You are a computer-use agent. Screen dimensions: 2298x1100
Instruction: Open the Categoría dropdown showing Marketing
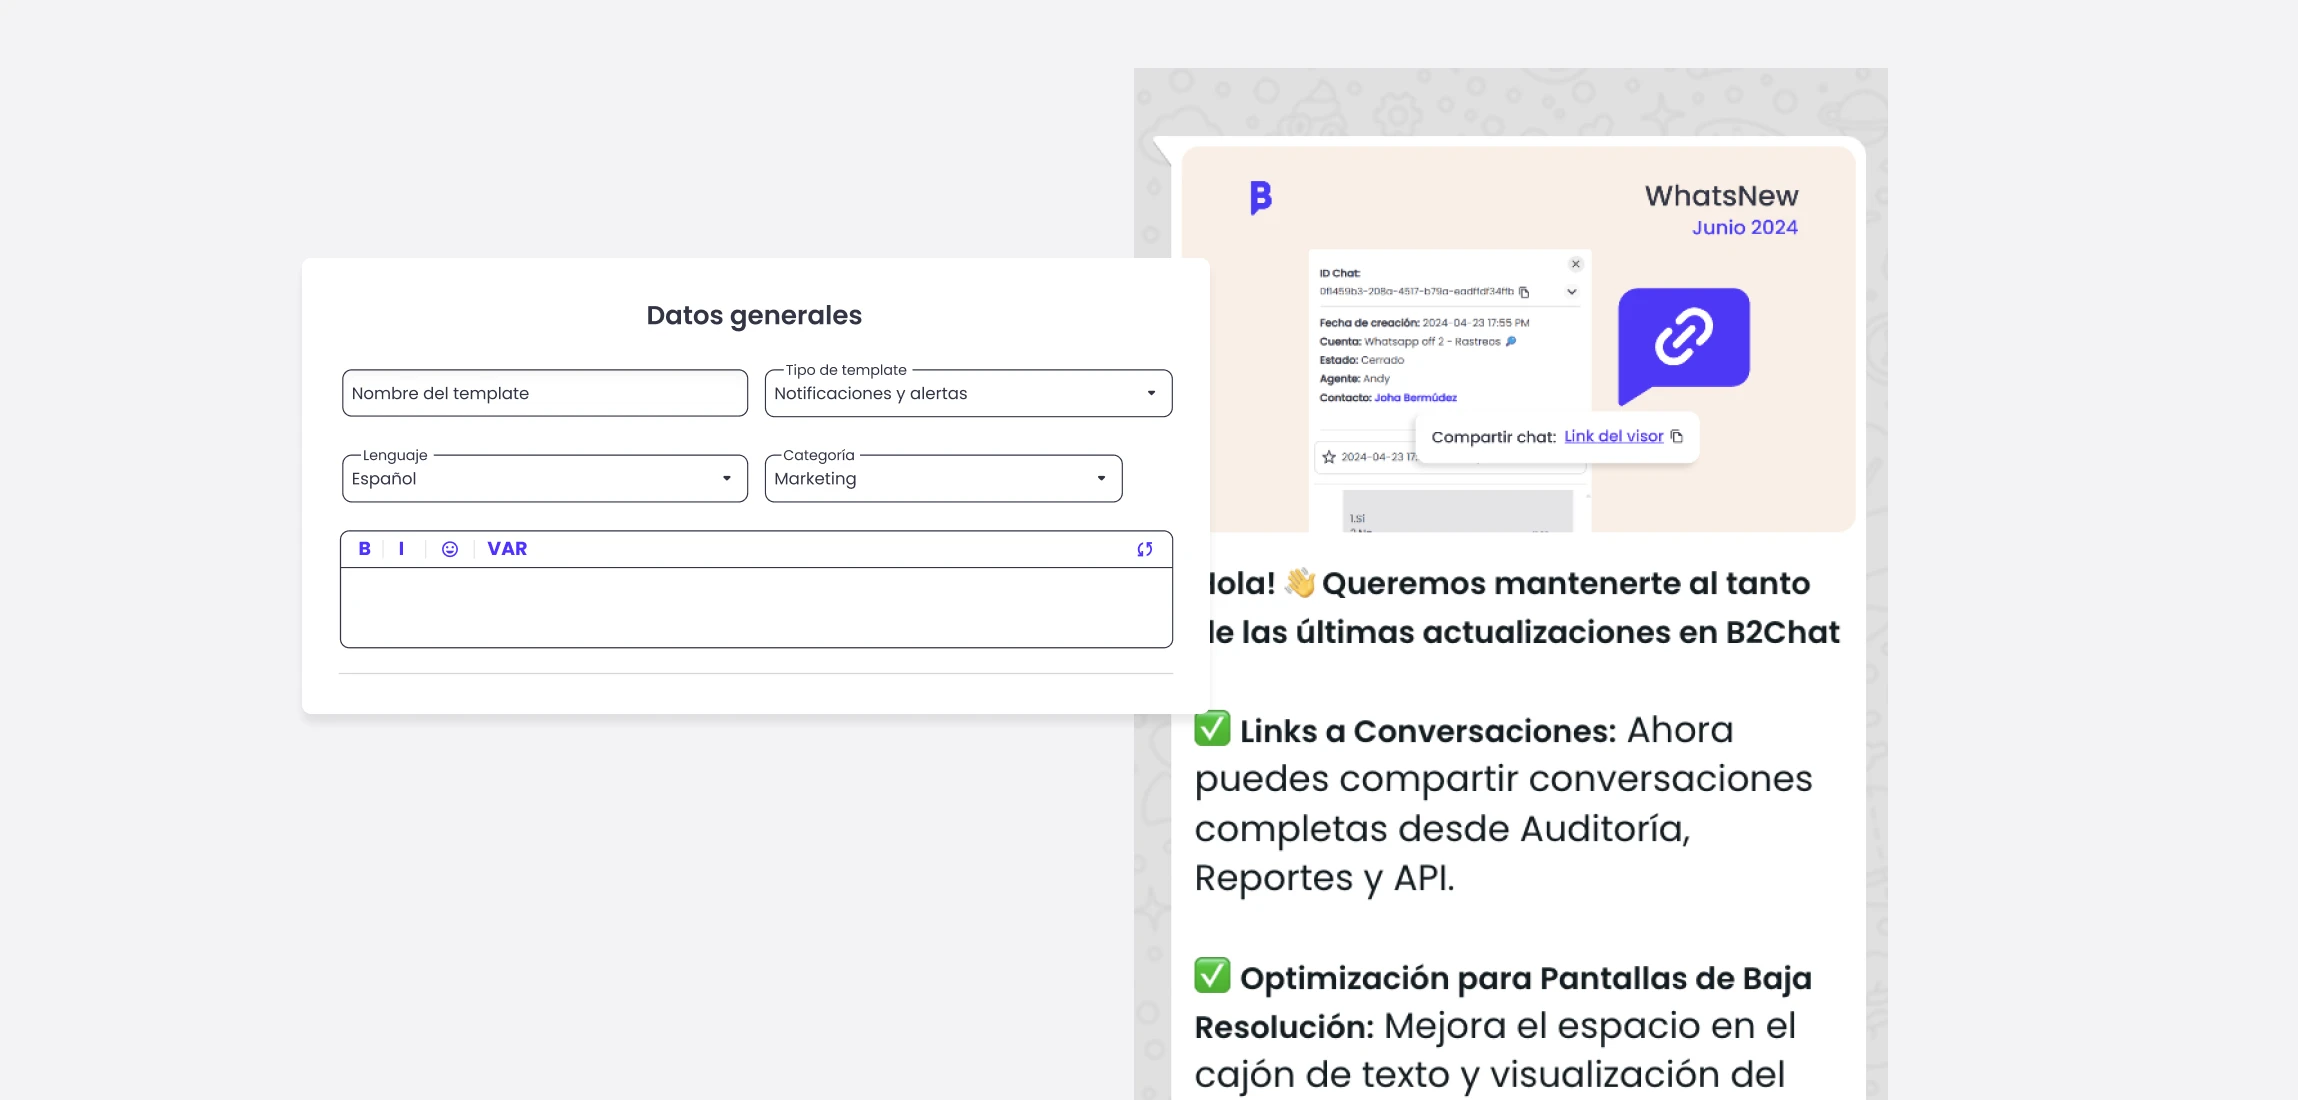point(942,479)
